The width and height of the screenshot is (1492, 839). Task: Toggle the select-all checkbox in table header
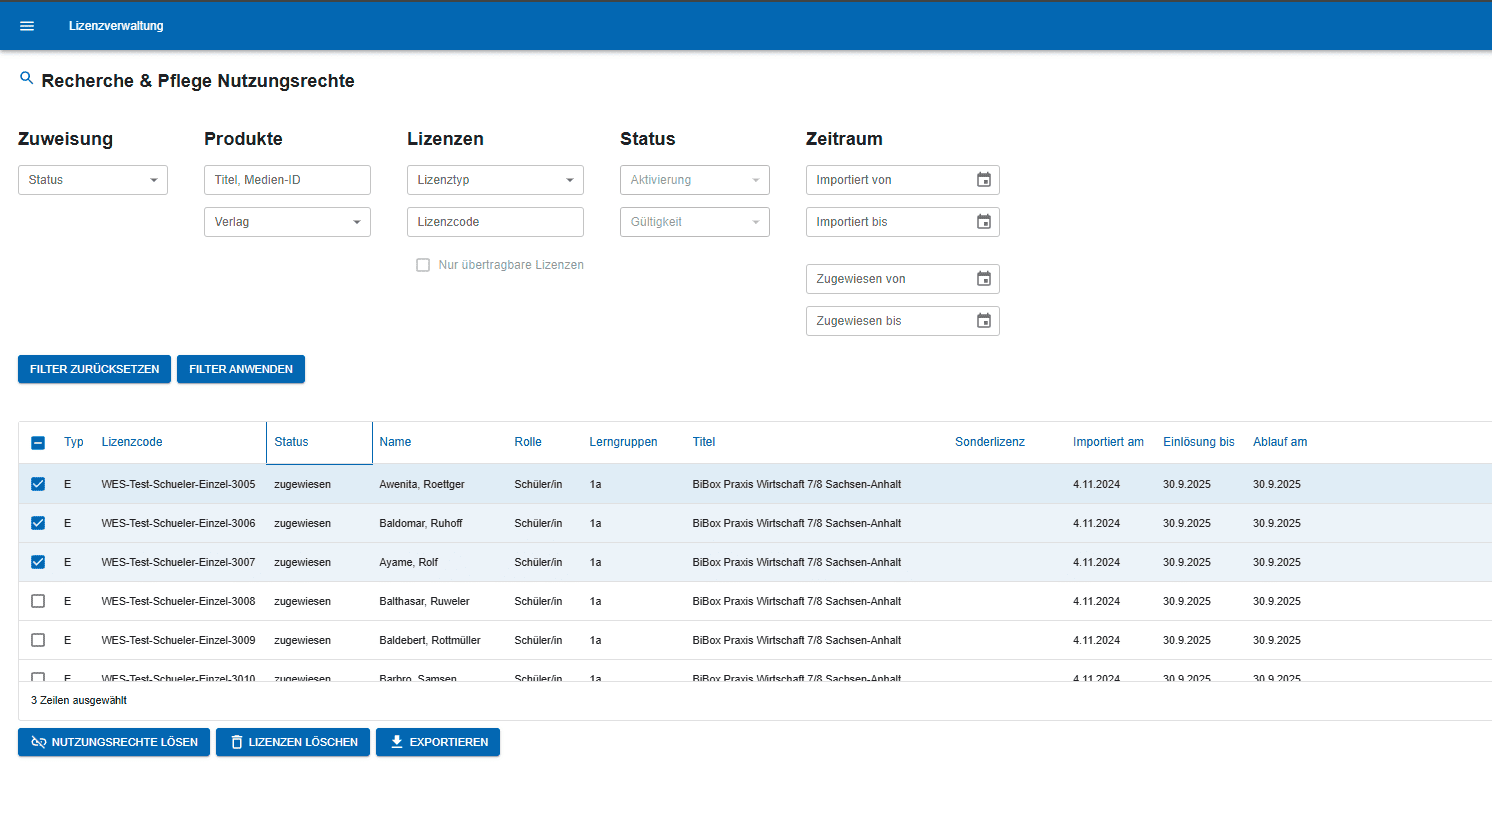click(x=38, y=443)
